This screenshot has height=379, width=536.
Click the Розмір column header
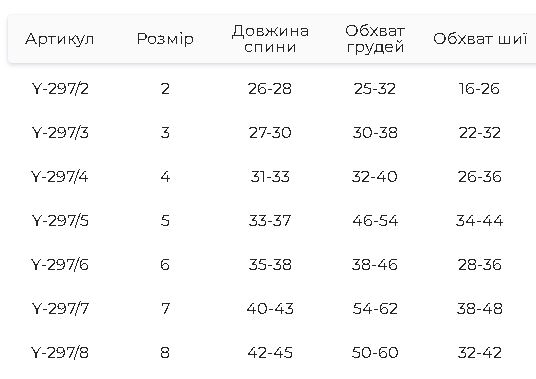pyautogui.click(x=165, y=39)
